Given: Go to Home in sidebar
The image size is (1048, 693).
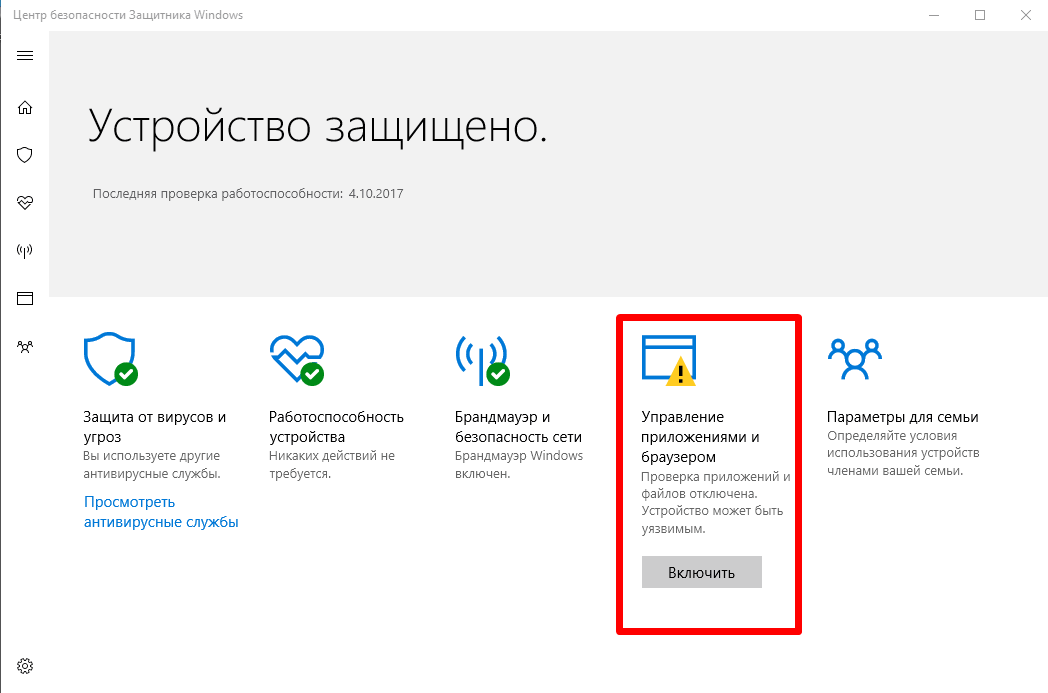Looking at the screenshot, I should click(x=25, y=108).
